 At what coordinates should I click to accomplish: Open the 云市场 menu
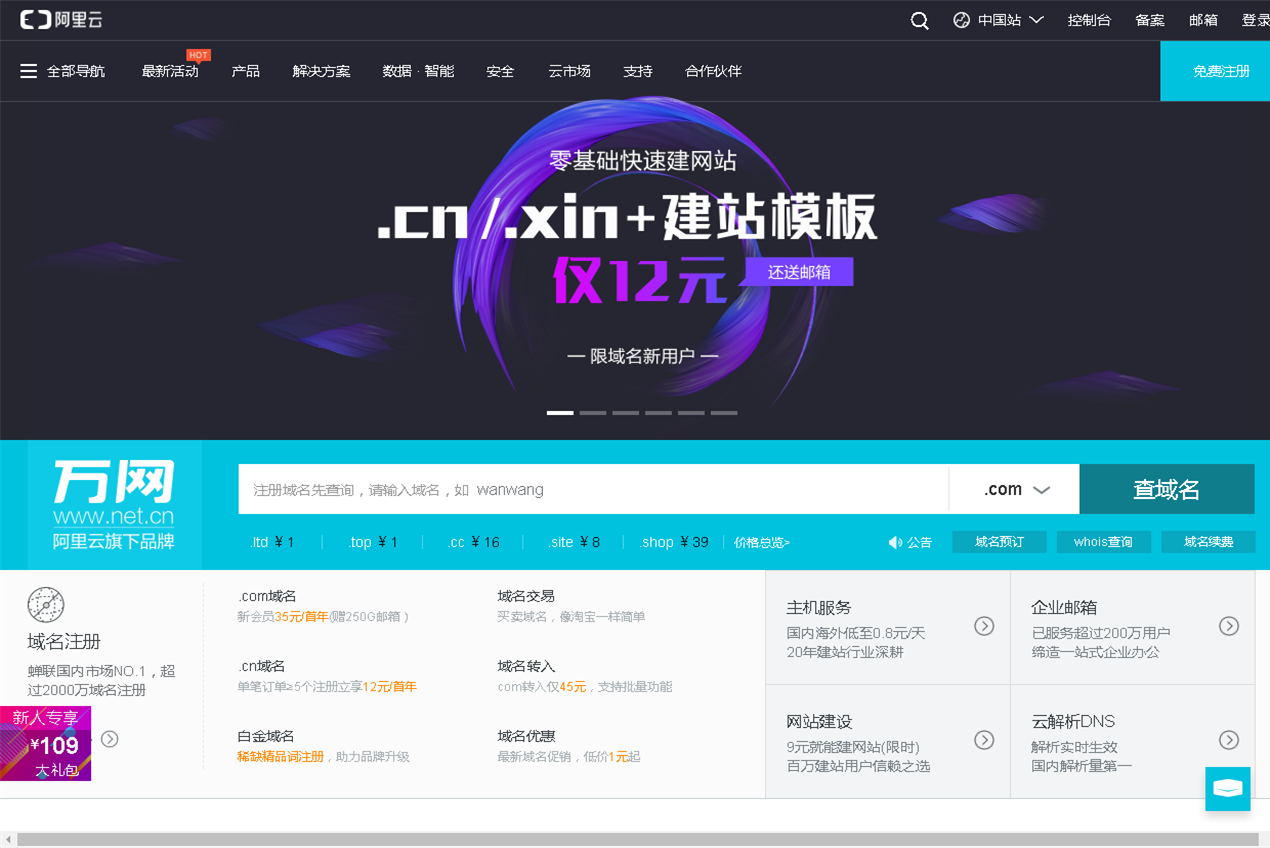pyautogui.click(x=569, y=71)
